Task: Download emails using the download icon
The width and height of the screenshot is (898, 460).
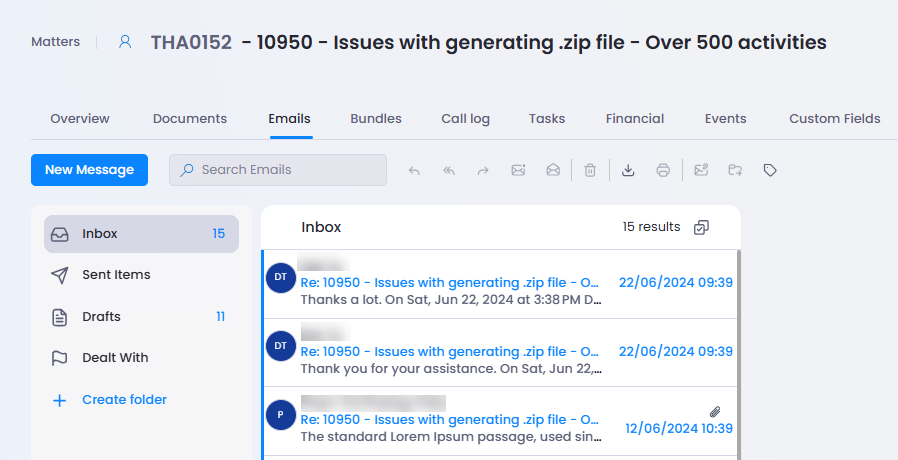Action: pos(628,170)
